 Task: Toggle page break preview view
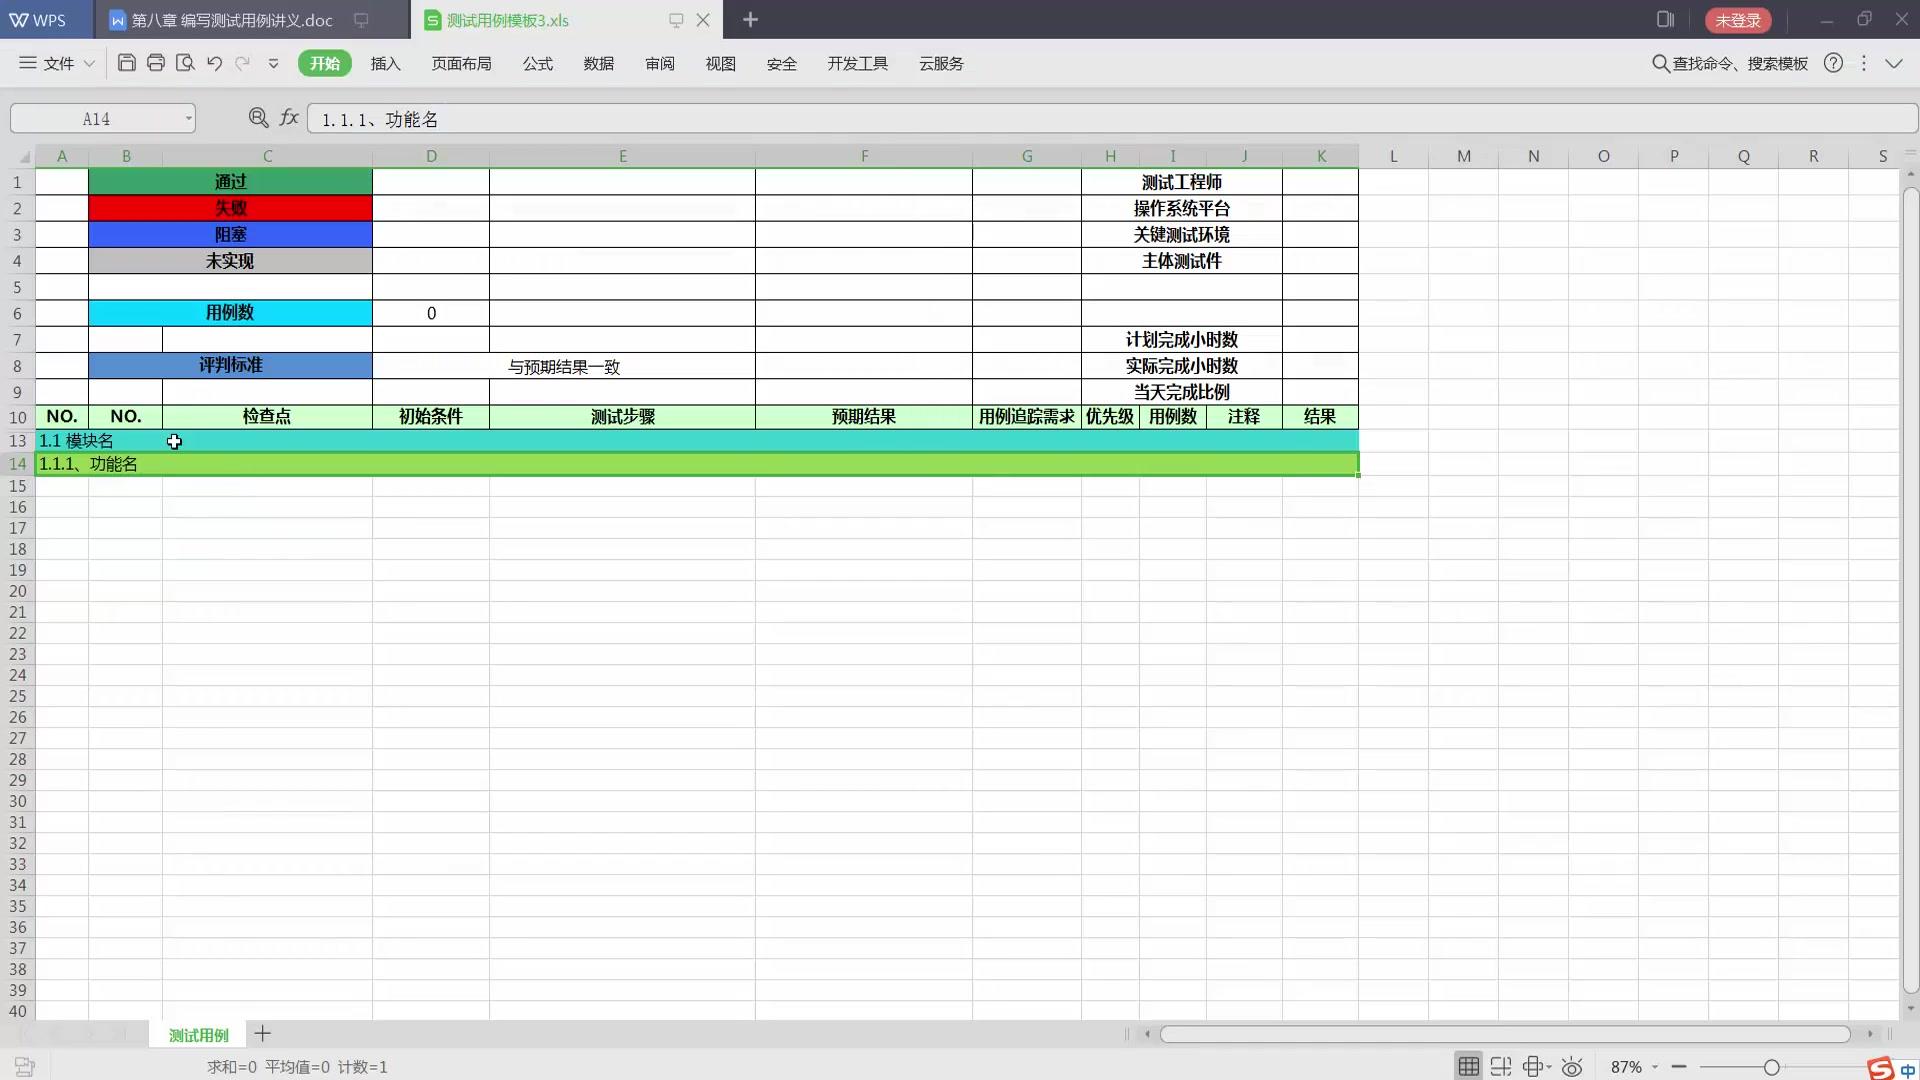tap(1501, 1067)
